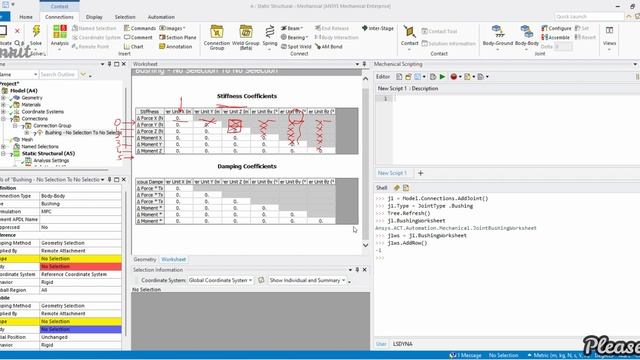Select Coordinate Systems in the tree
The image size is (640, 360).
[42, 112]
